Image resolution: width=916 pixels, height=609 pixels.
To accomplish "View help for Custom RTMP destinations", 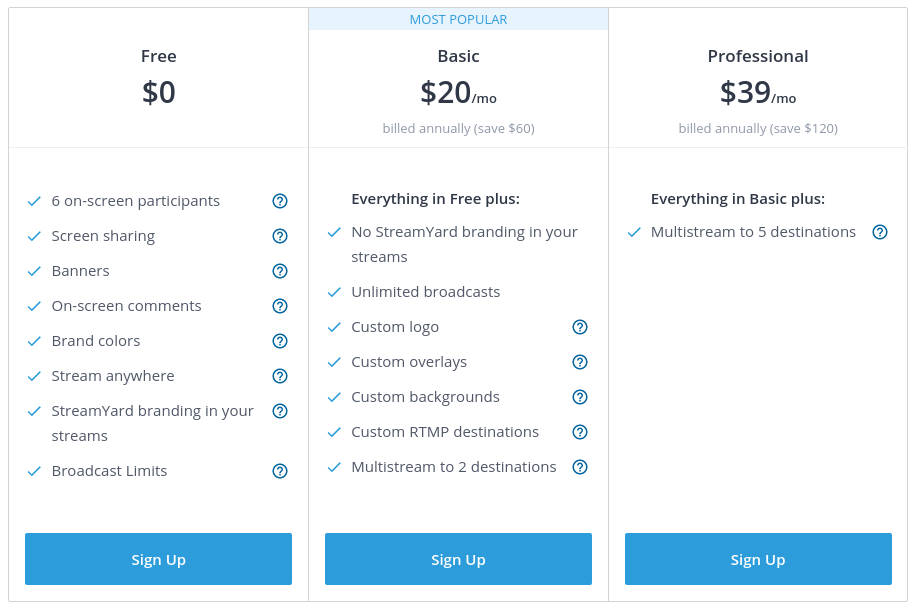I will click(x=580, y=432).
